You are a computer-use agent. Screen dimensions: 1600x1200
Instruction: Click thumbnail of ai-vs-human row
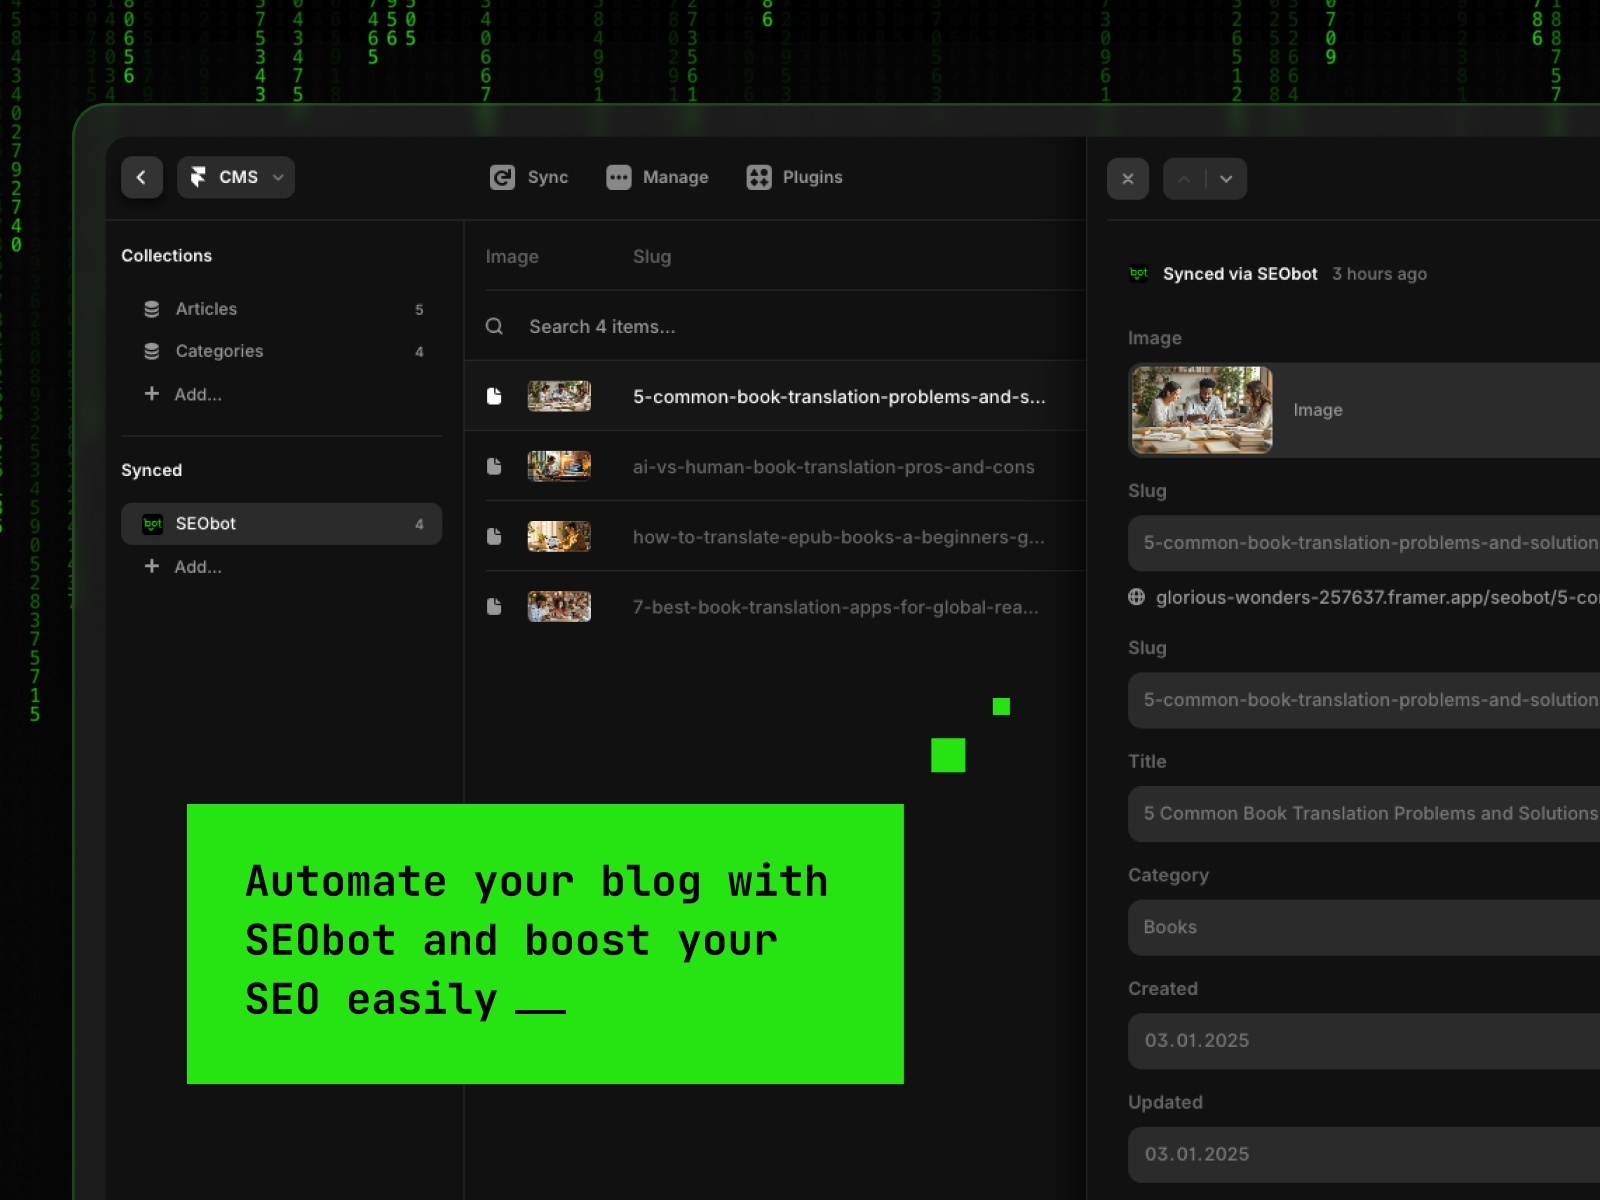559,466
